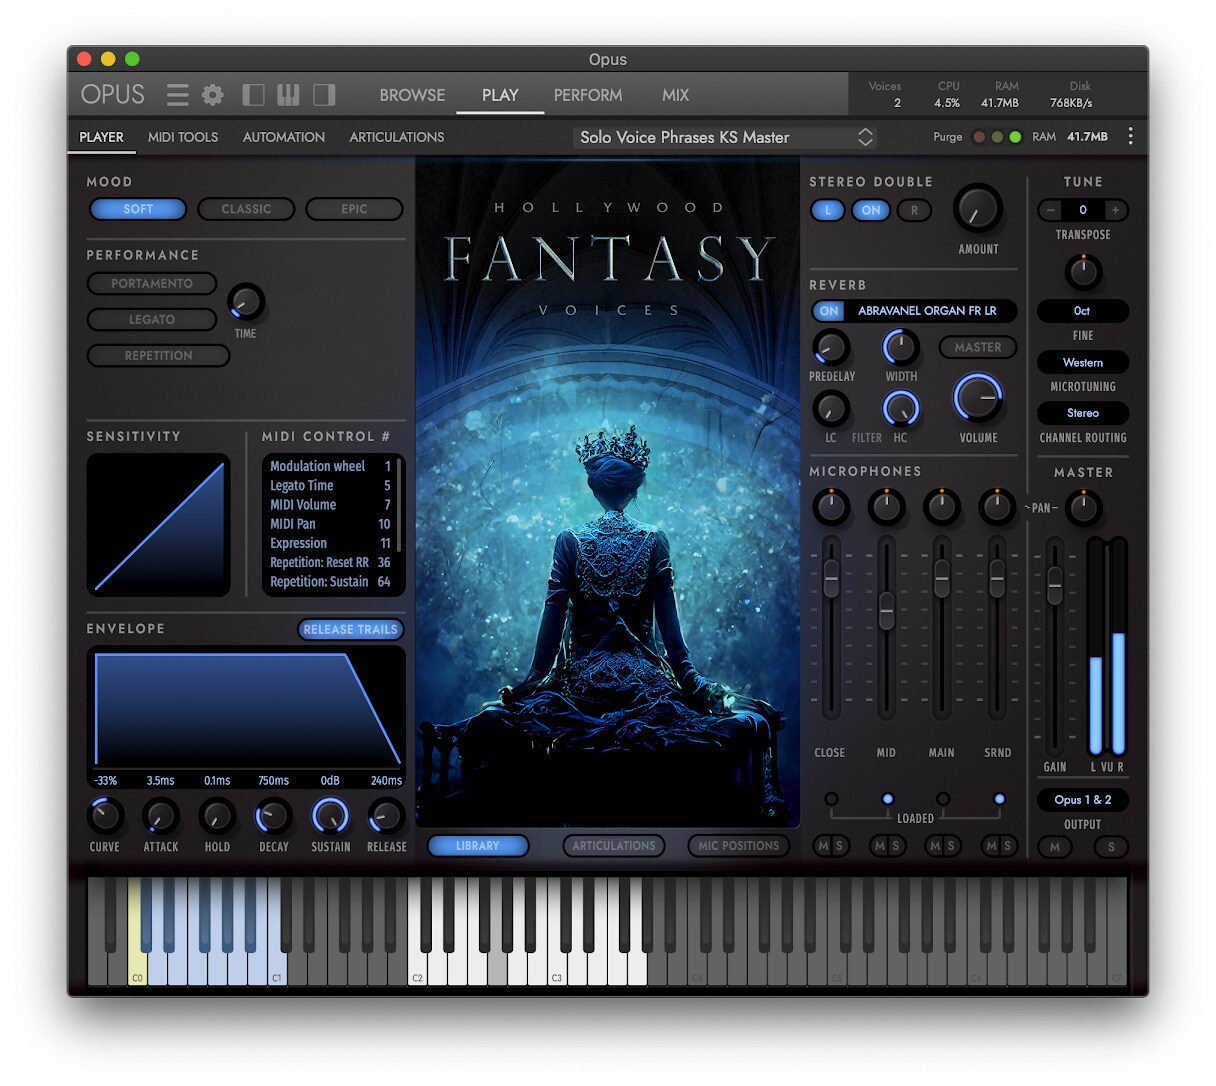Click the Performance TIME knob
This screenshot has height=1086, width=1216.
click(246, 302)
